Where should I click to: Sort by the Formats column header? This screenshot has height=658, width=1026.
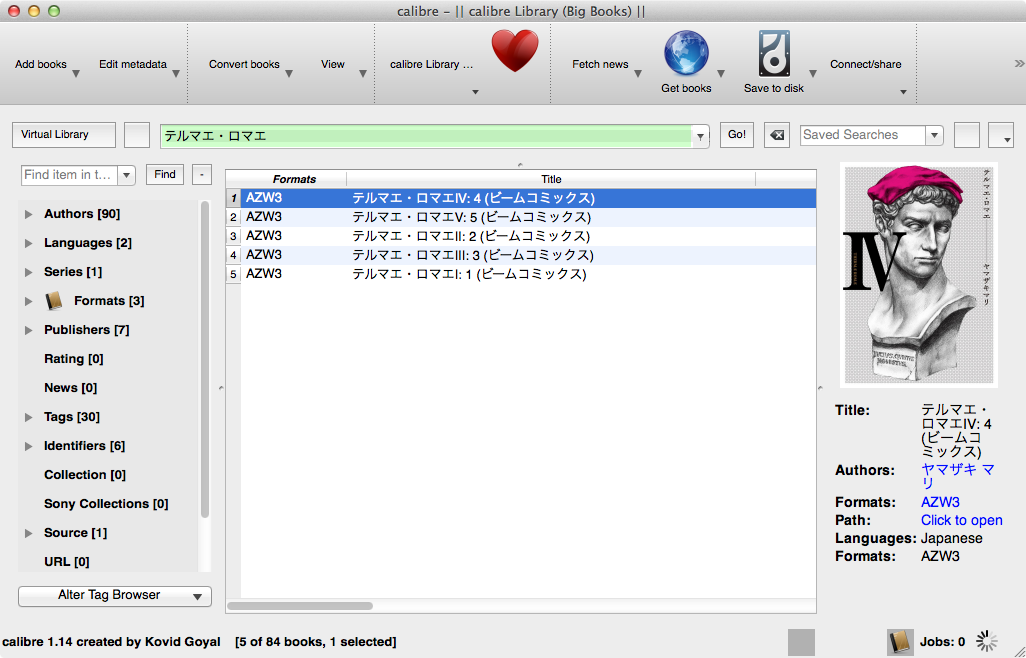(x=294, y=179)
